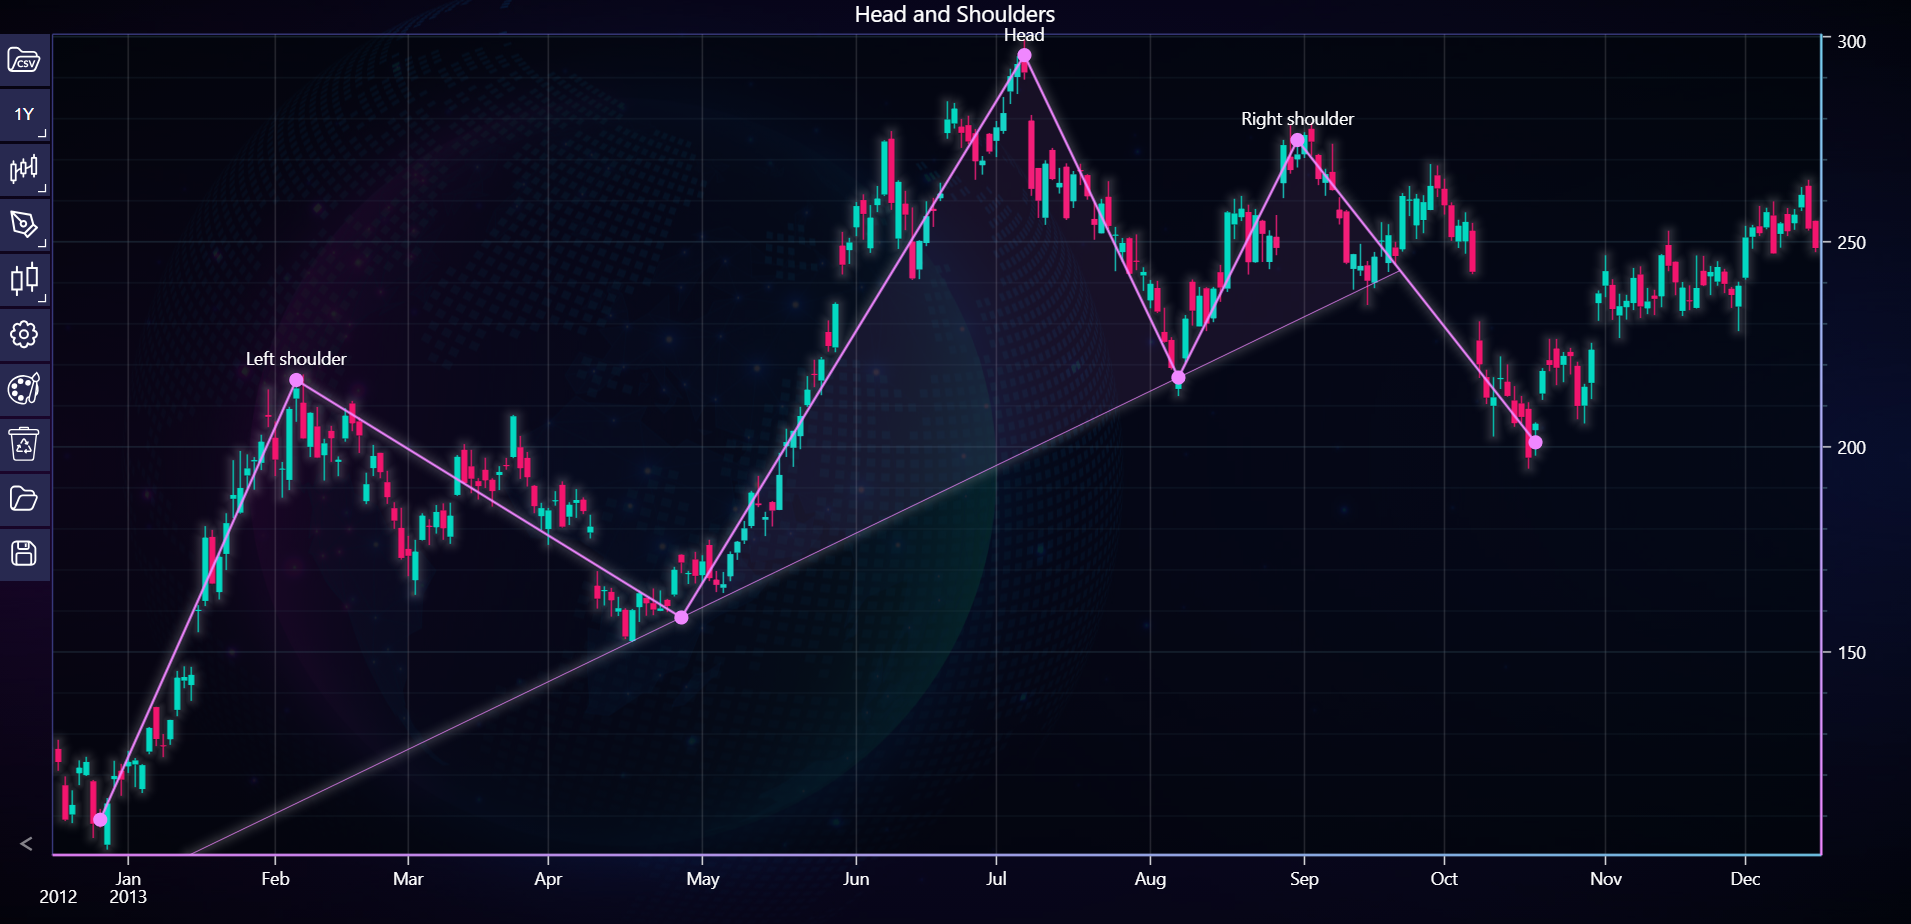
Task: Click the neckline point near May
Action: 681,617
